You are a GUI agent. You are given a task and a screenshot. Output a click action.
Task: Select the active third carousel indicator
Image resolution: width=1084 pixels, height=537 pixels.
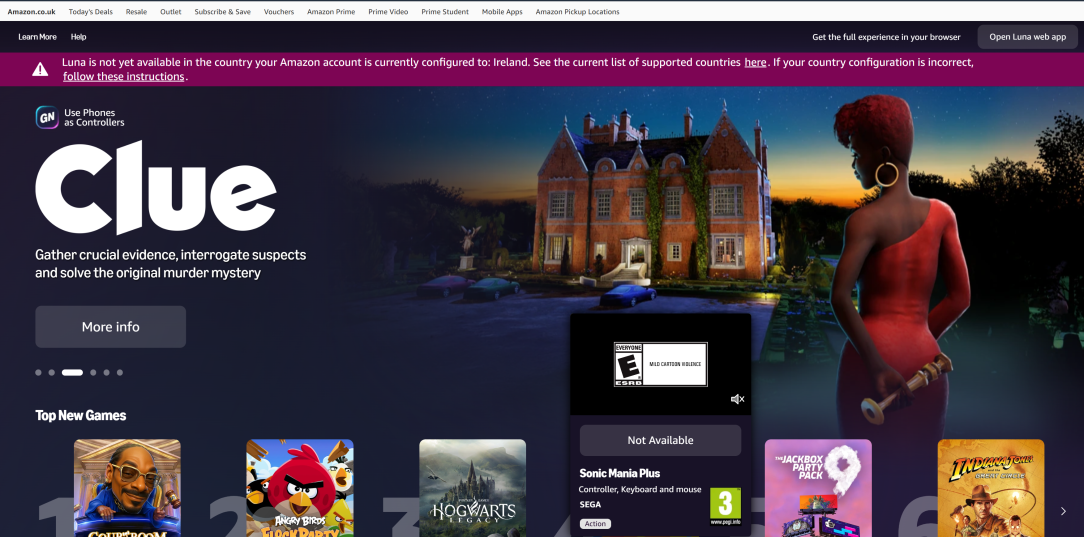click(x=72, y=373)
